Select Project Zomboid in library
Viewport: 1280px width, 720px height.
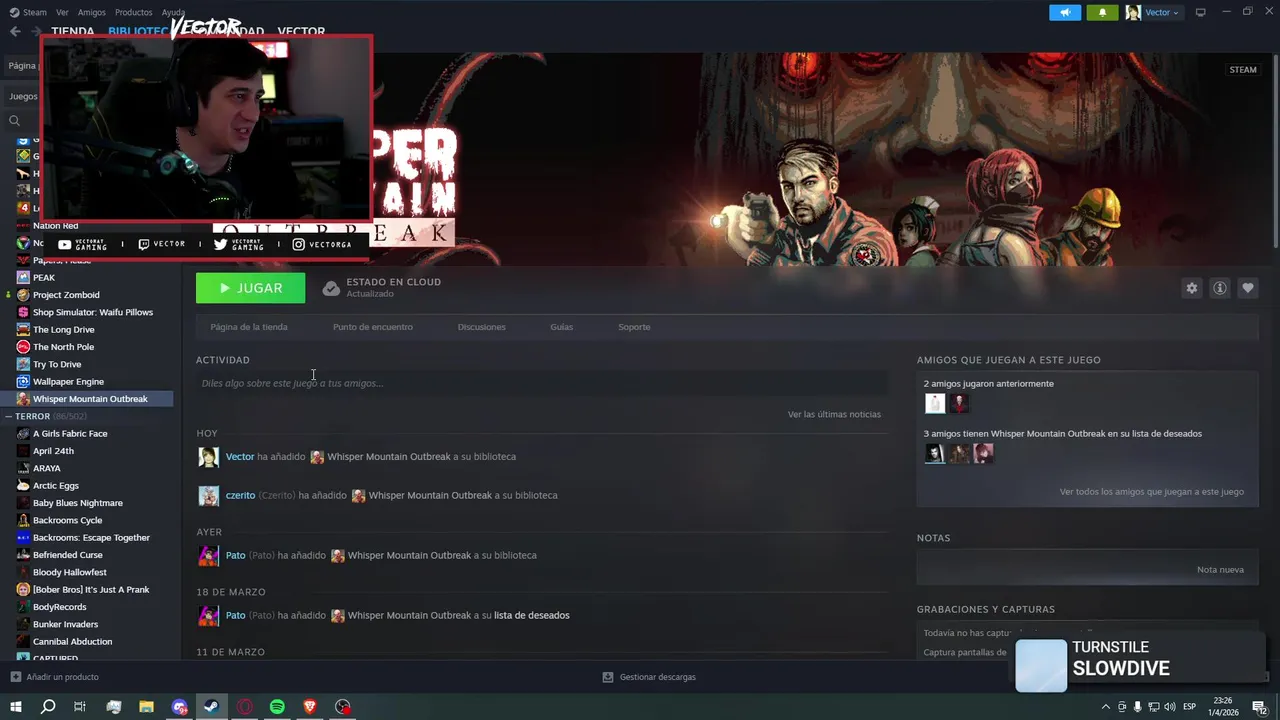(x=66, y=295)
